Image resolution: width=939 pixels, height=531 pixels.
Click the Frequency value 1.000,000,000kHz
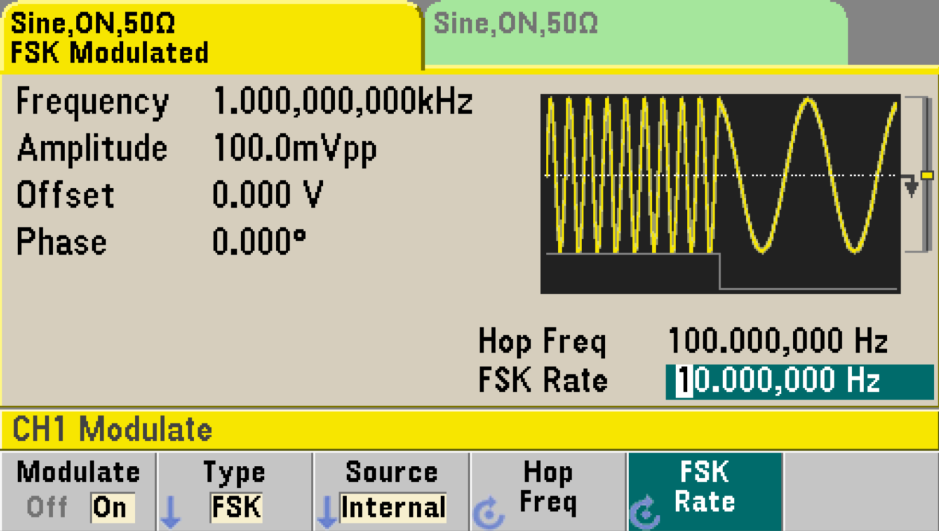[343, 101]
